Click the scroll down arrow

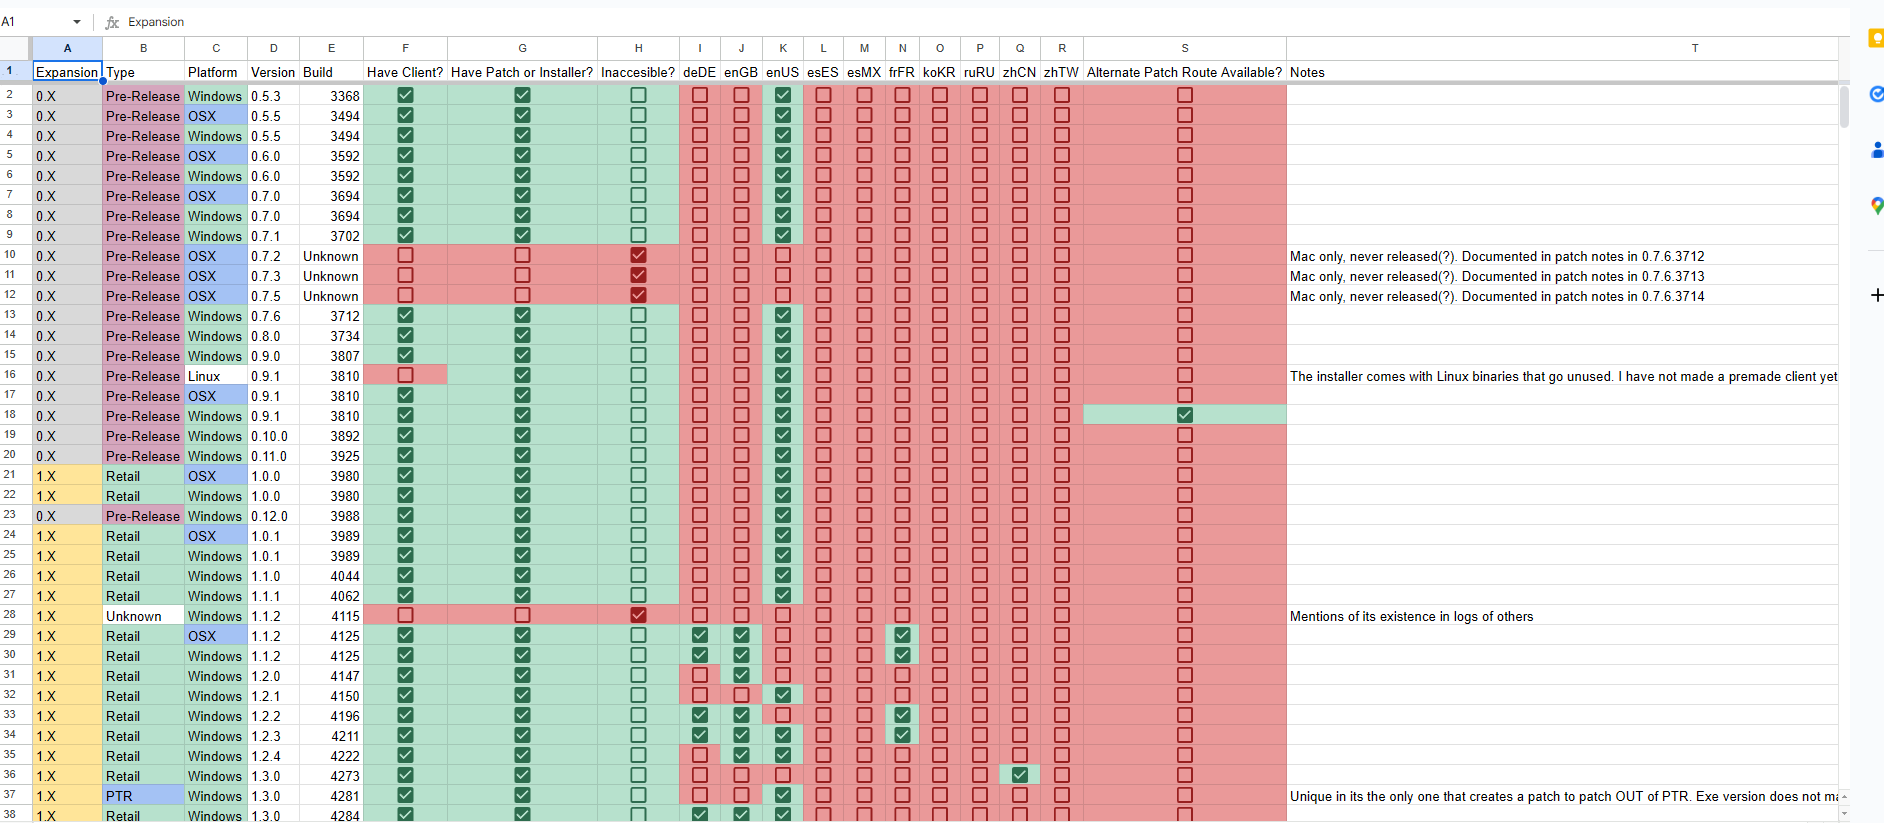[x=1844, y=814]
